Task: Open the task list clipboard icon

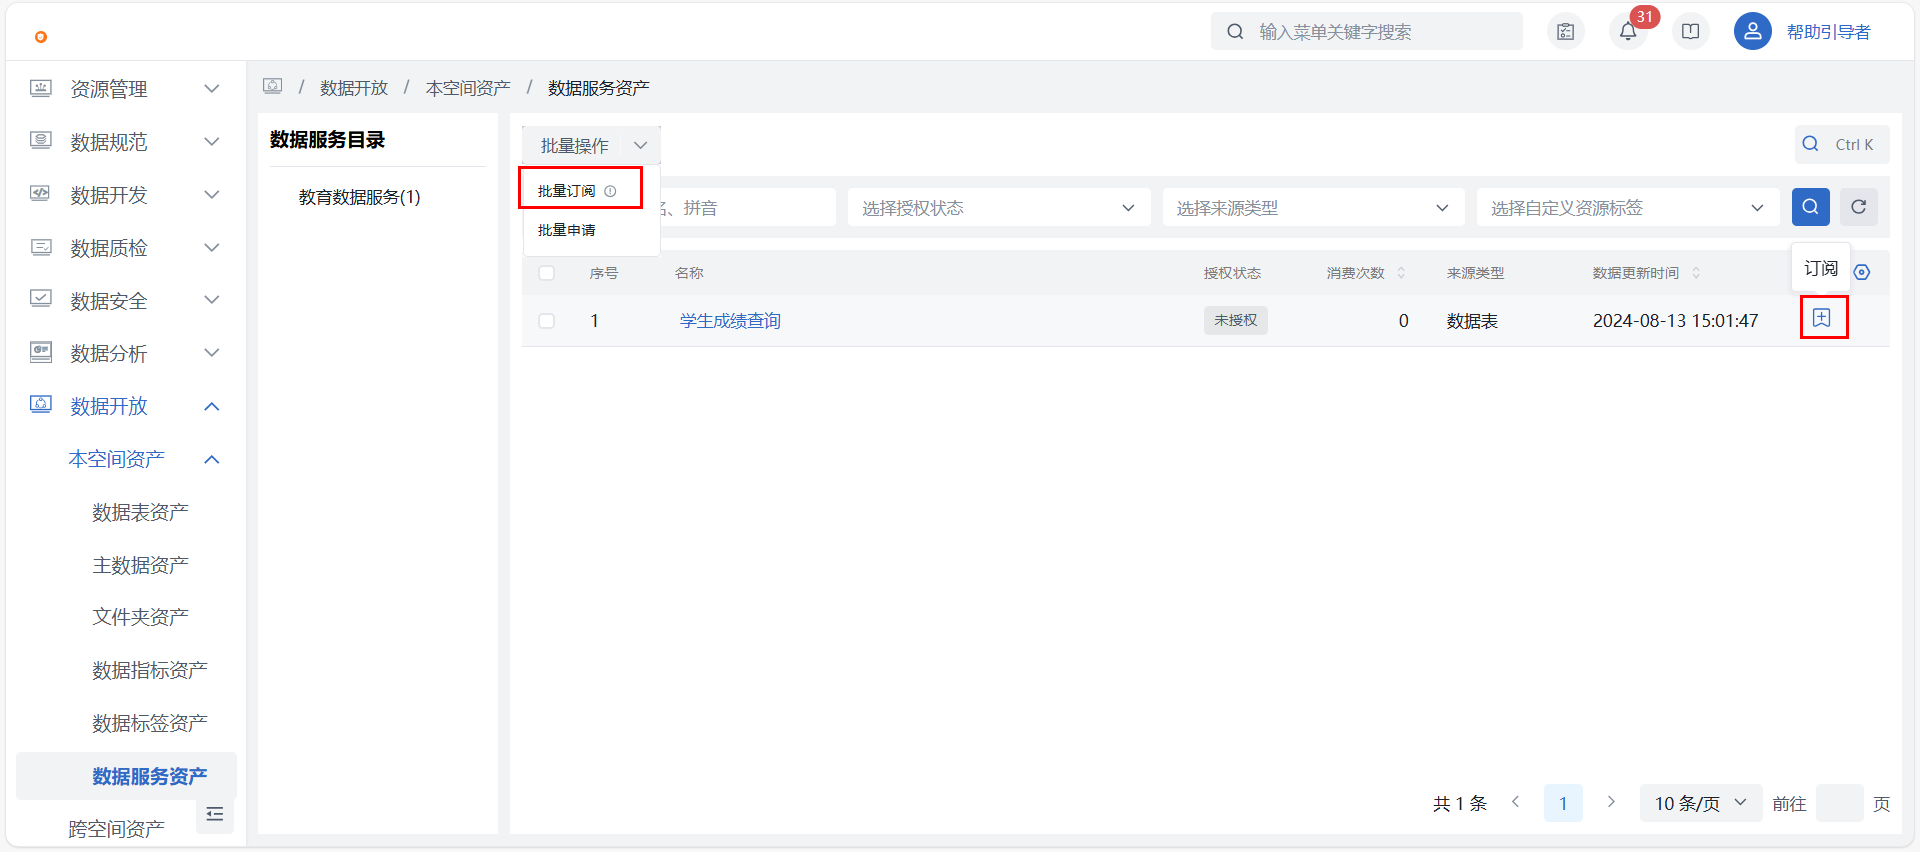Action: coord(1566,31)
